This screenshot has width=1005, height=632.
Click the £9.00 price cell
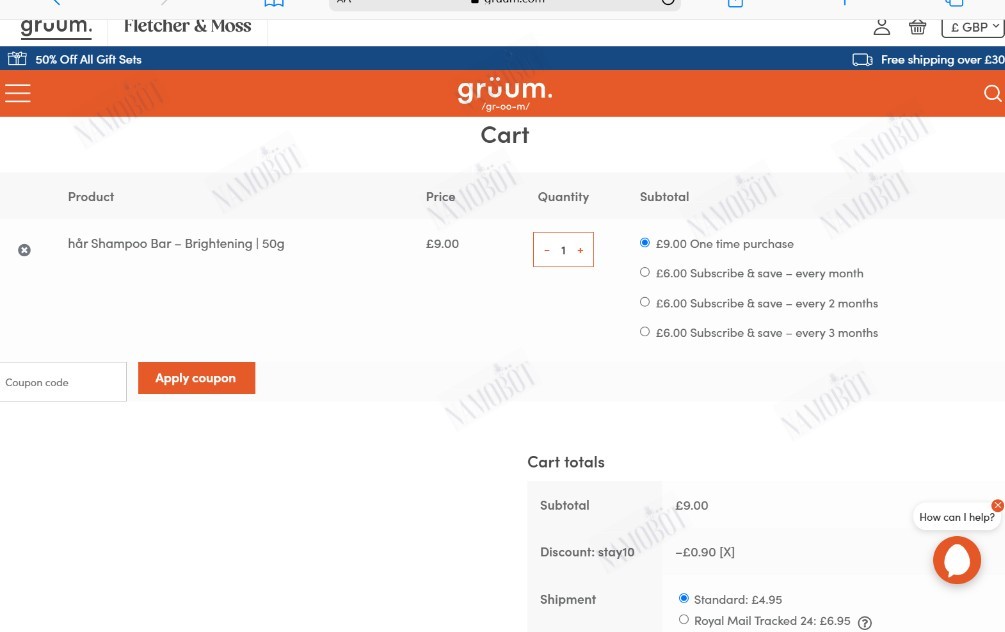tap(442, 244)
